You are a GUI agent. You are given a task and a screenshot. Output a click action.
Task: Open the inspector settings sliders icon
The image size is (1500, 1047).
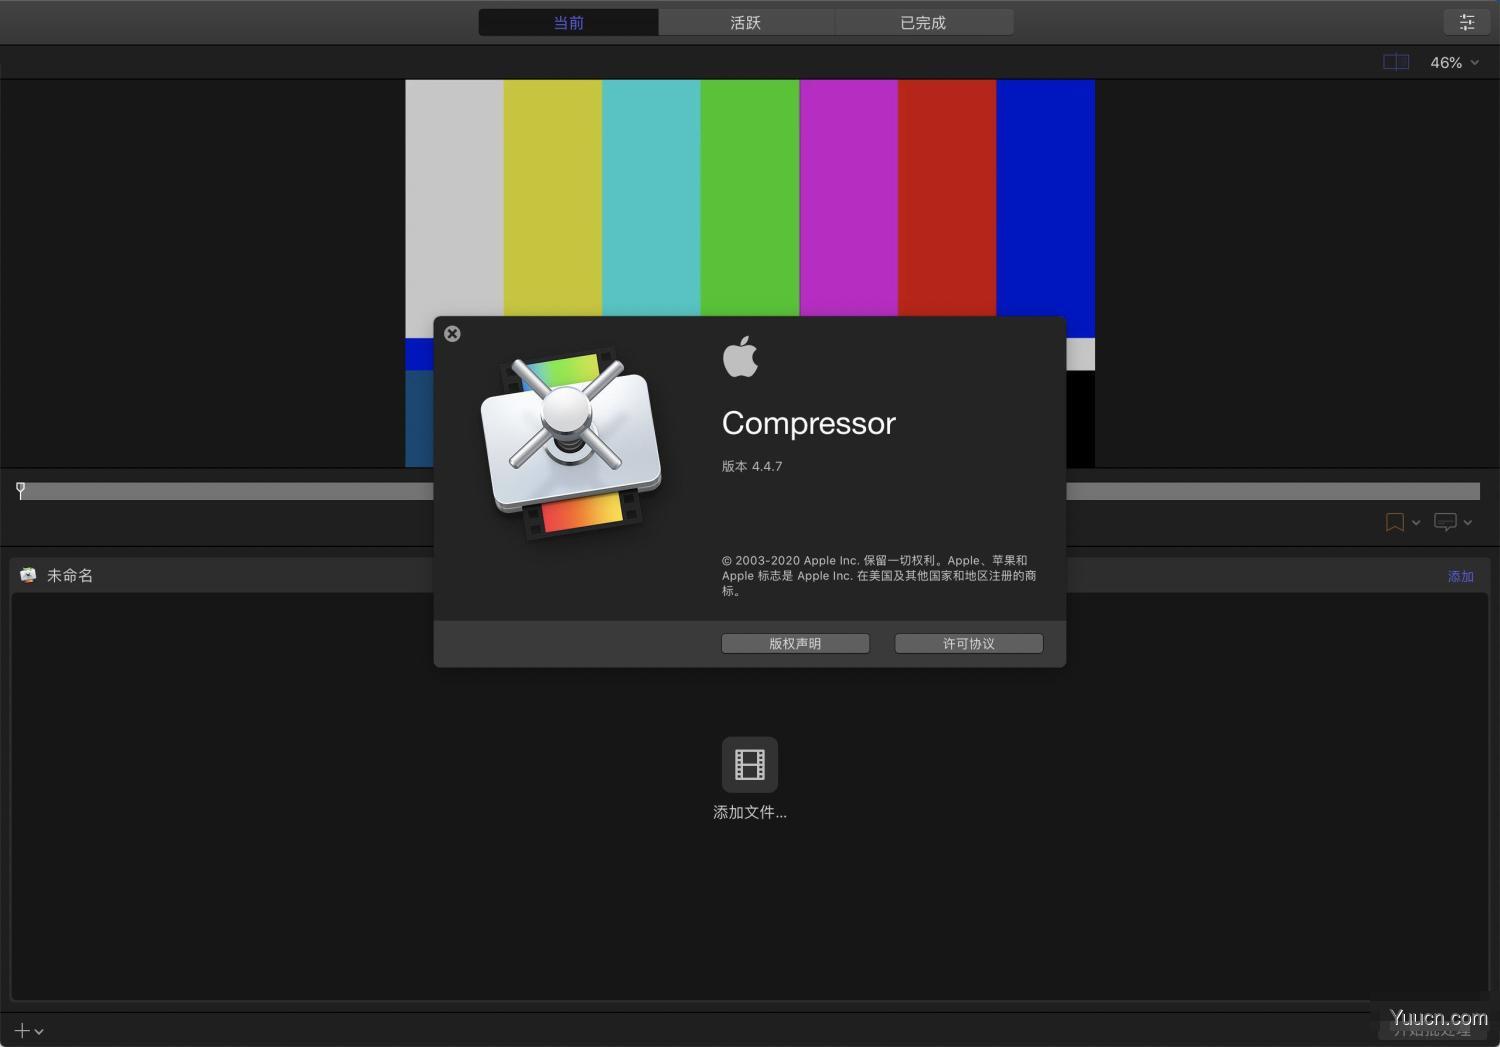pos(1467,22)
